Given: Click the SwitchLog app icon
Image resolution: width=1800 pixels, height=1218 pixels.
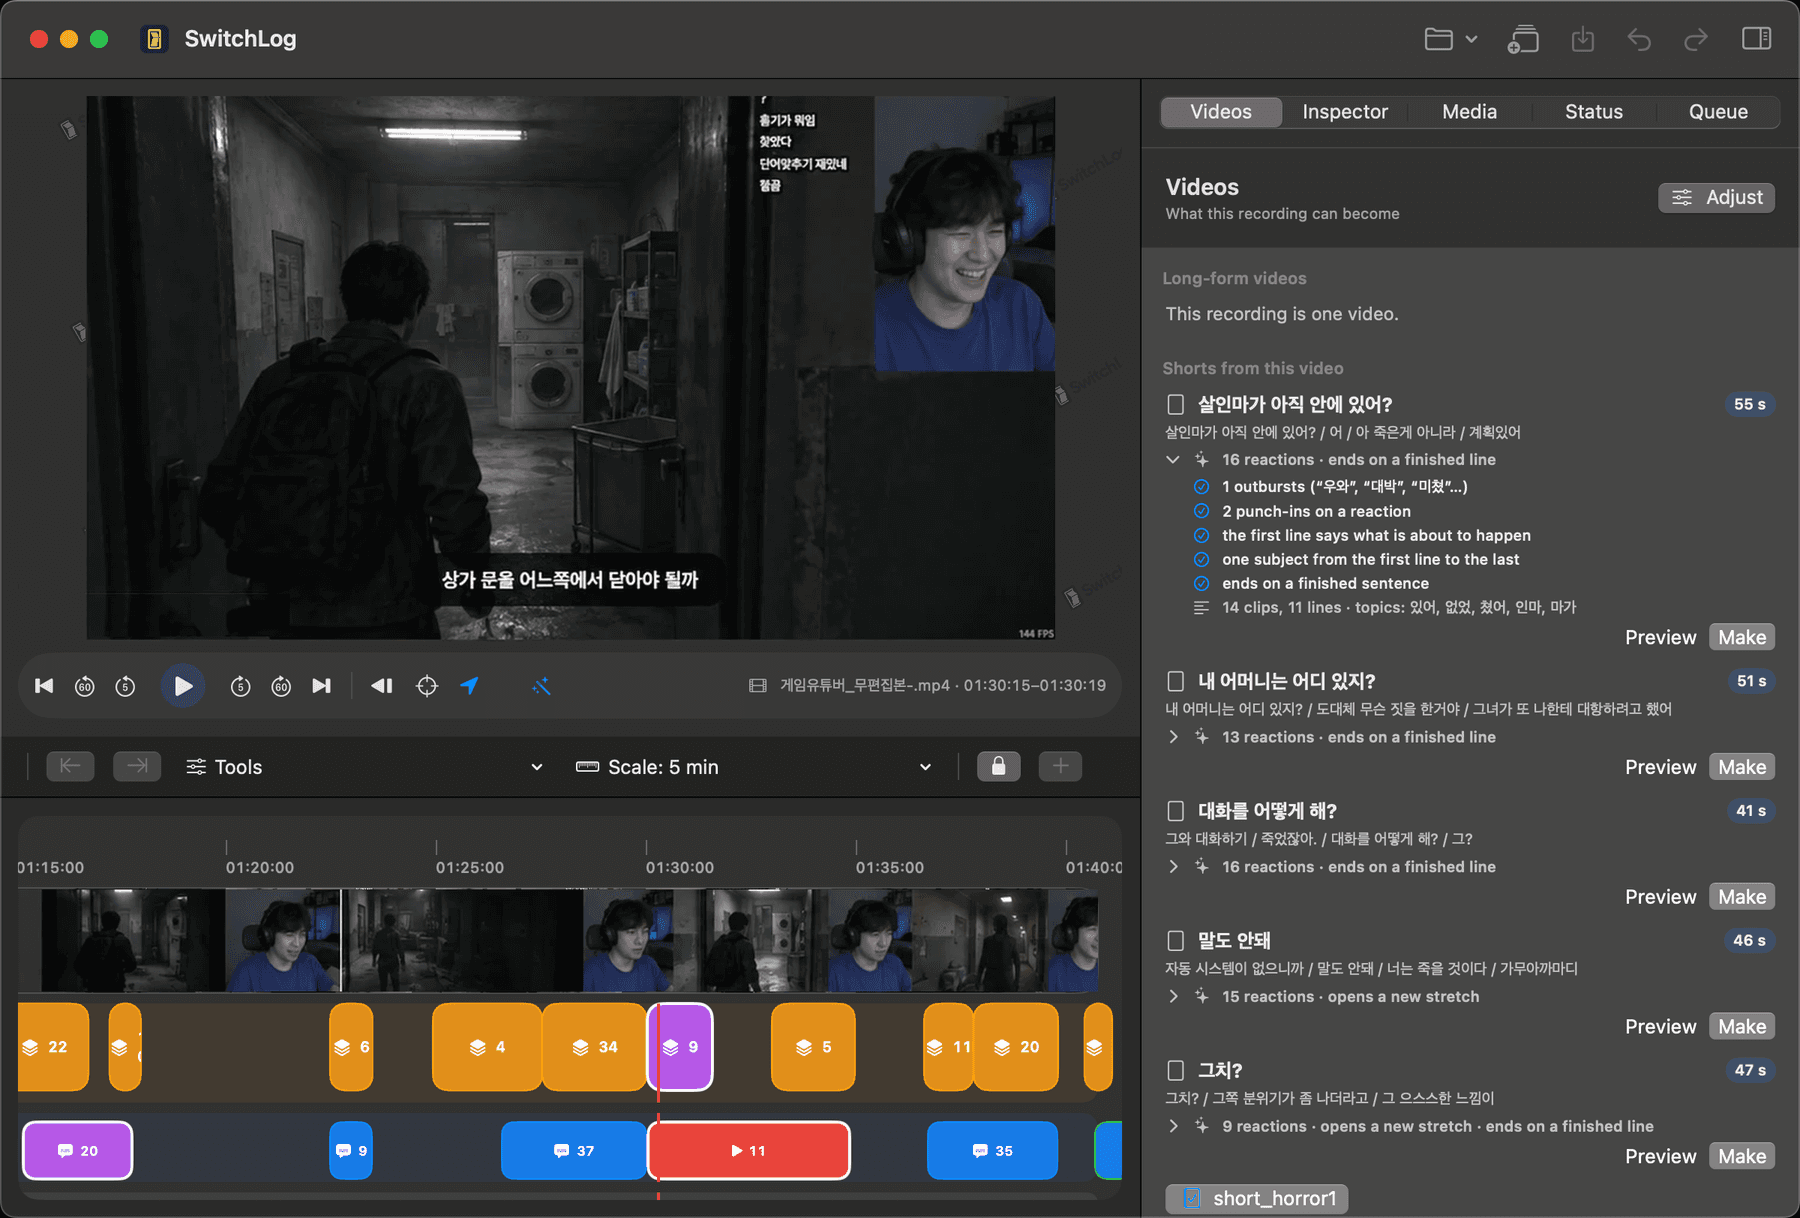Looking at the screenshot, I should pos(154,39).
